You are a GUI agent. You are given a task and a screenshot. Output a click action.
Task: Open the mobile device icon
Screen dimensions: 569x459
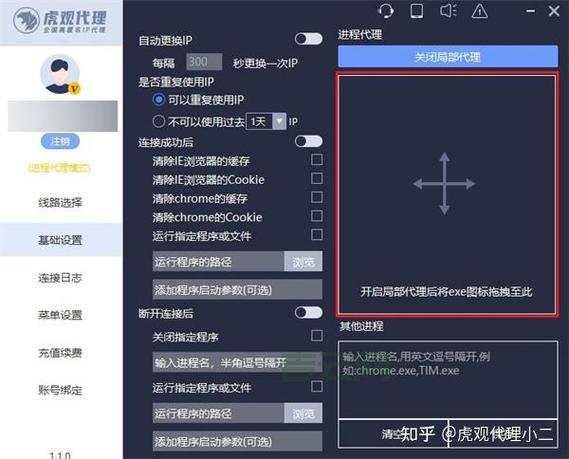point(417,11)
